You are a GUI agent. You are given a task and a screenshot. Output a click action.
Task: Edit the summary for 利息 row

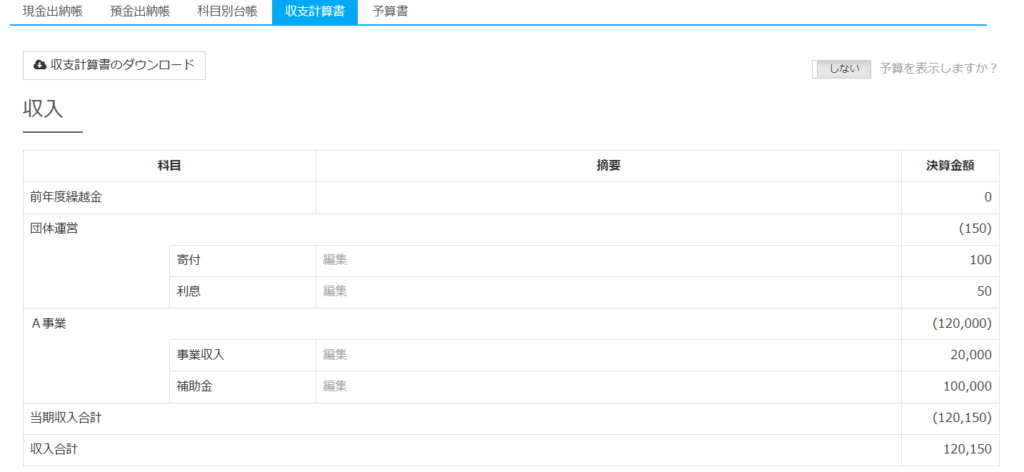click(334, 291)
